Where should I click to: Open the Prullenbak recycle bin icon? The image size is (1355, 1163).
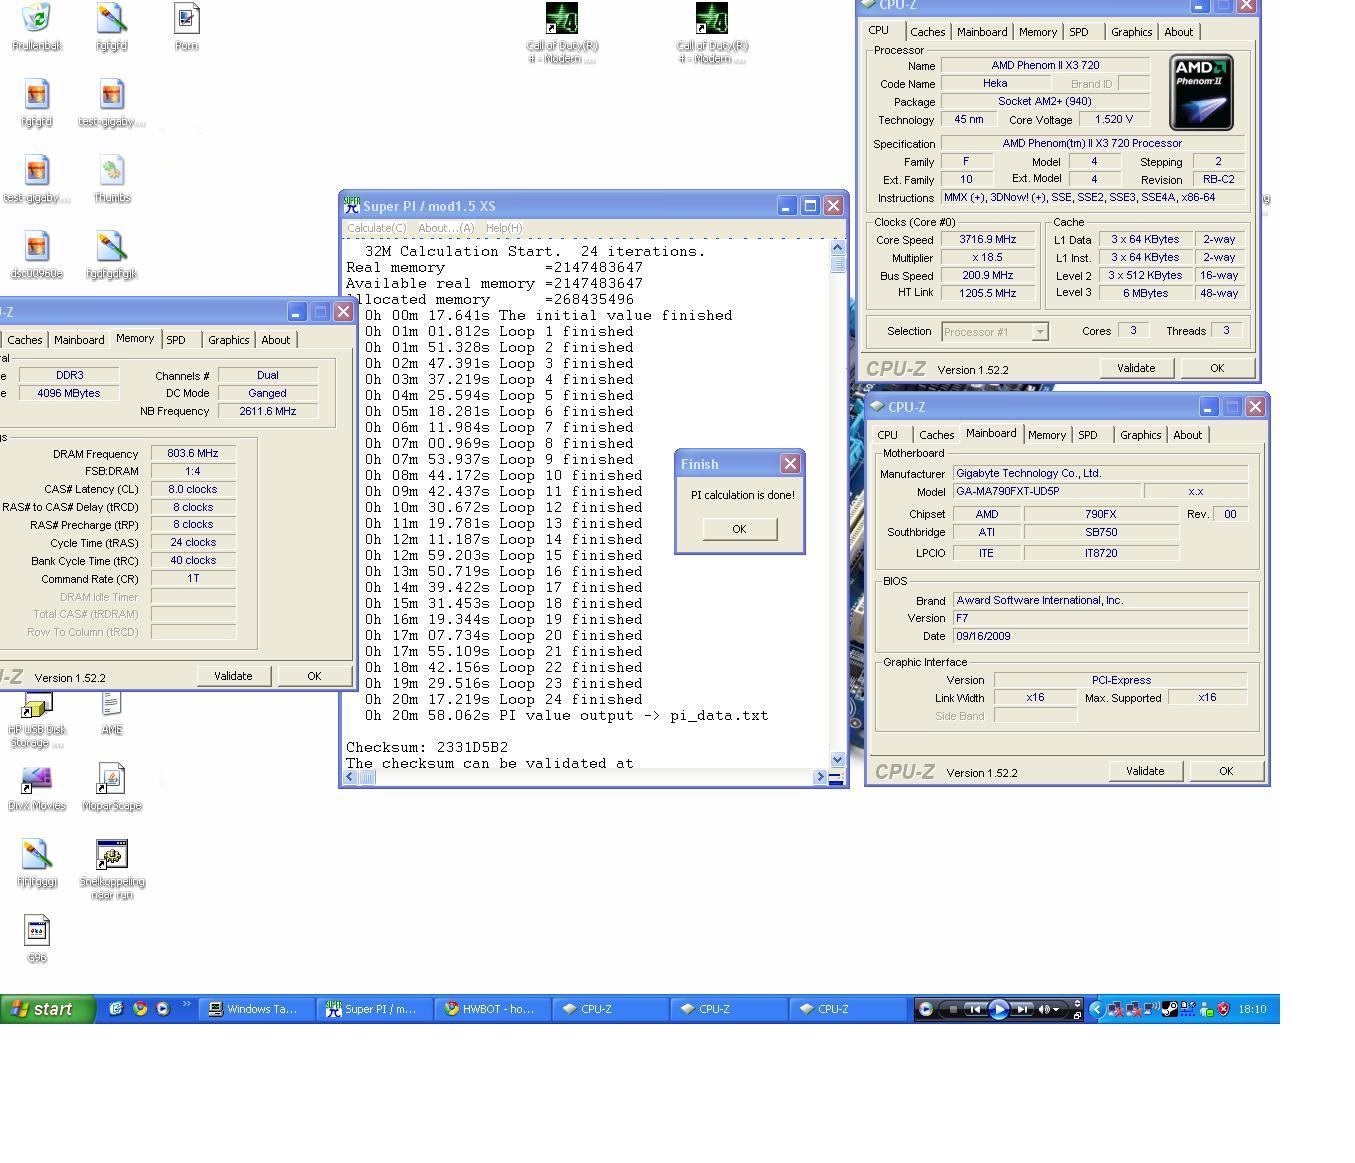[x=36, y=17]
